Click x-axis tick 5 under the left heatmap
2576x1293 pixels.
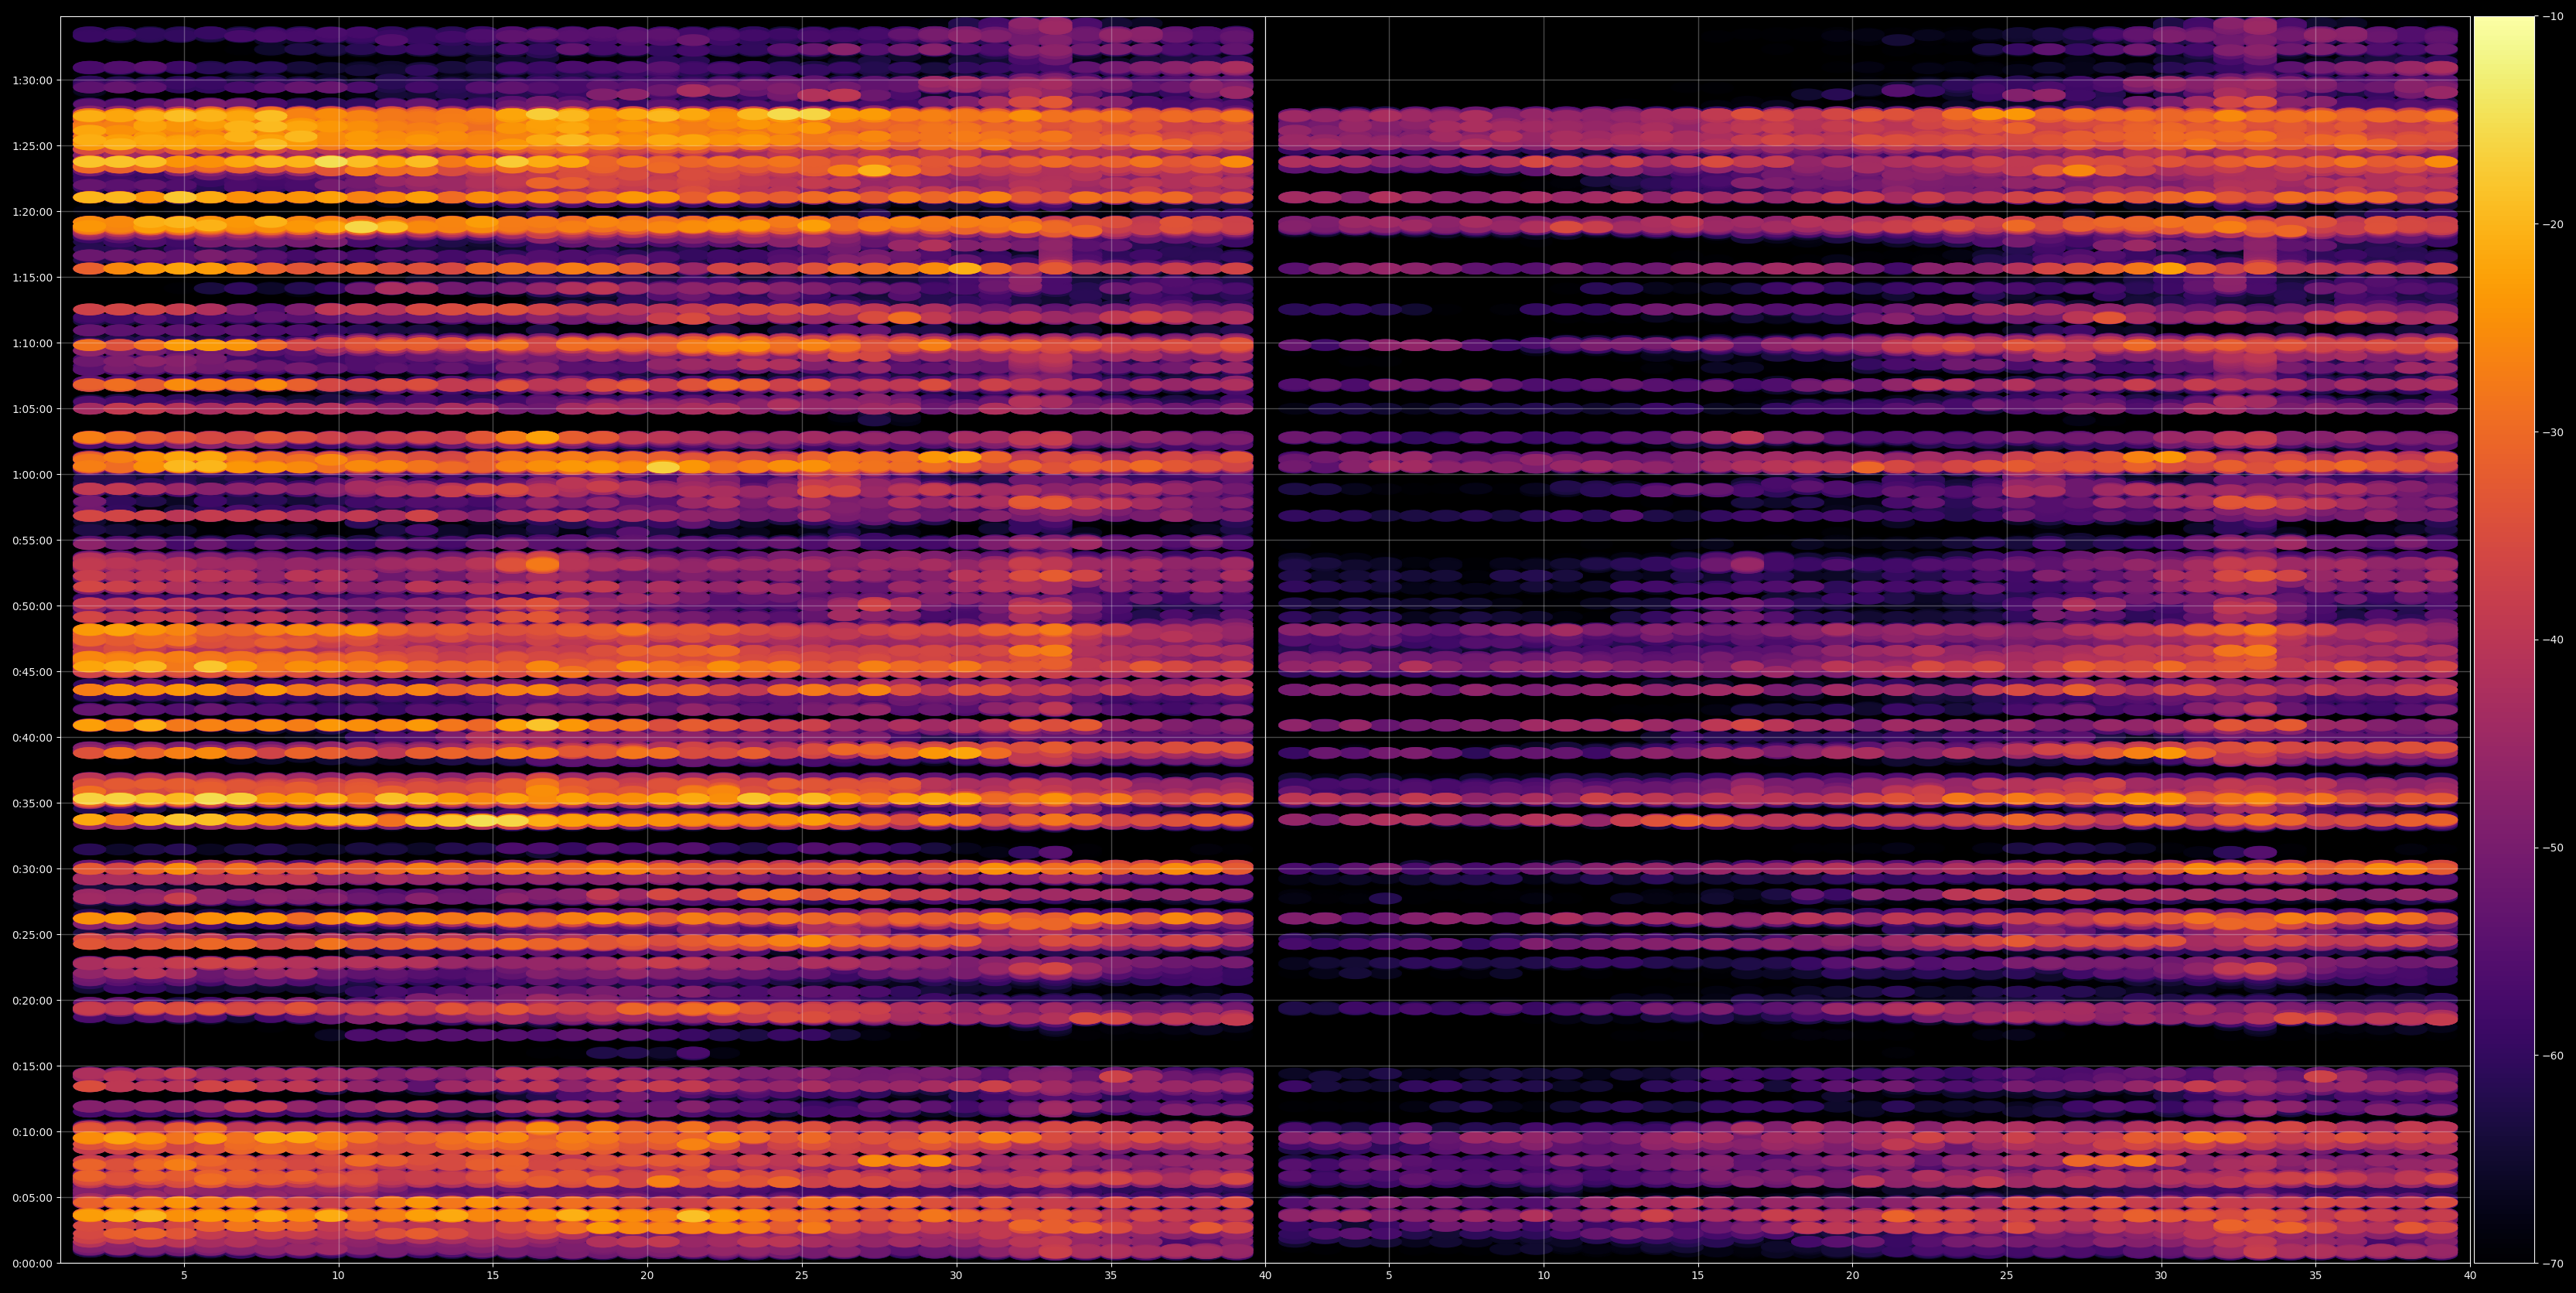pos(184,1276)
